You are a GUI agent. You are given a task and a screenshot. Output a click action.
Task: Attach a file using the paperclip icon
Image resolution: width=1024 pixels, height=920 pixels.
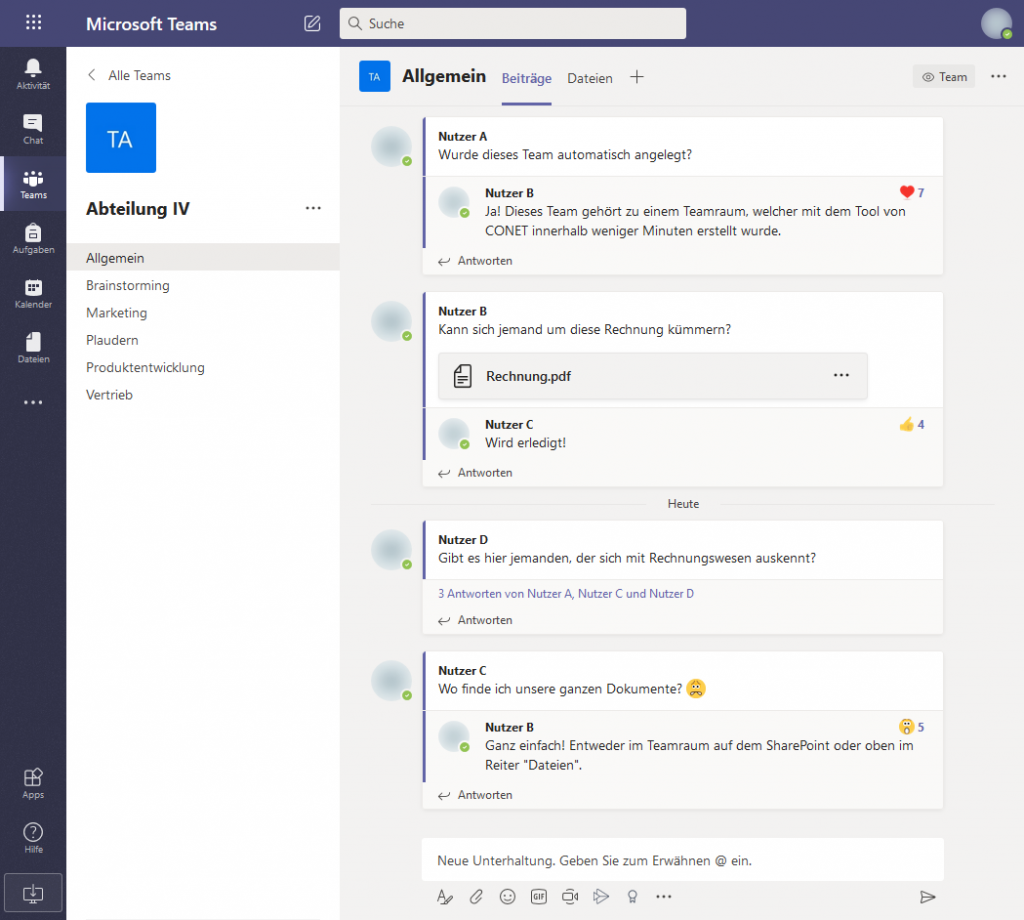[476, 897]
